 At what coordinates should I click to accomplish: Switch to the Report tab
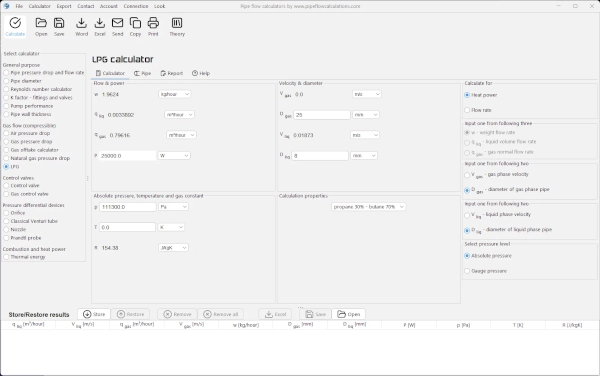171,73
